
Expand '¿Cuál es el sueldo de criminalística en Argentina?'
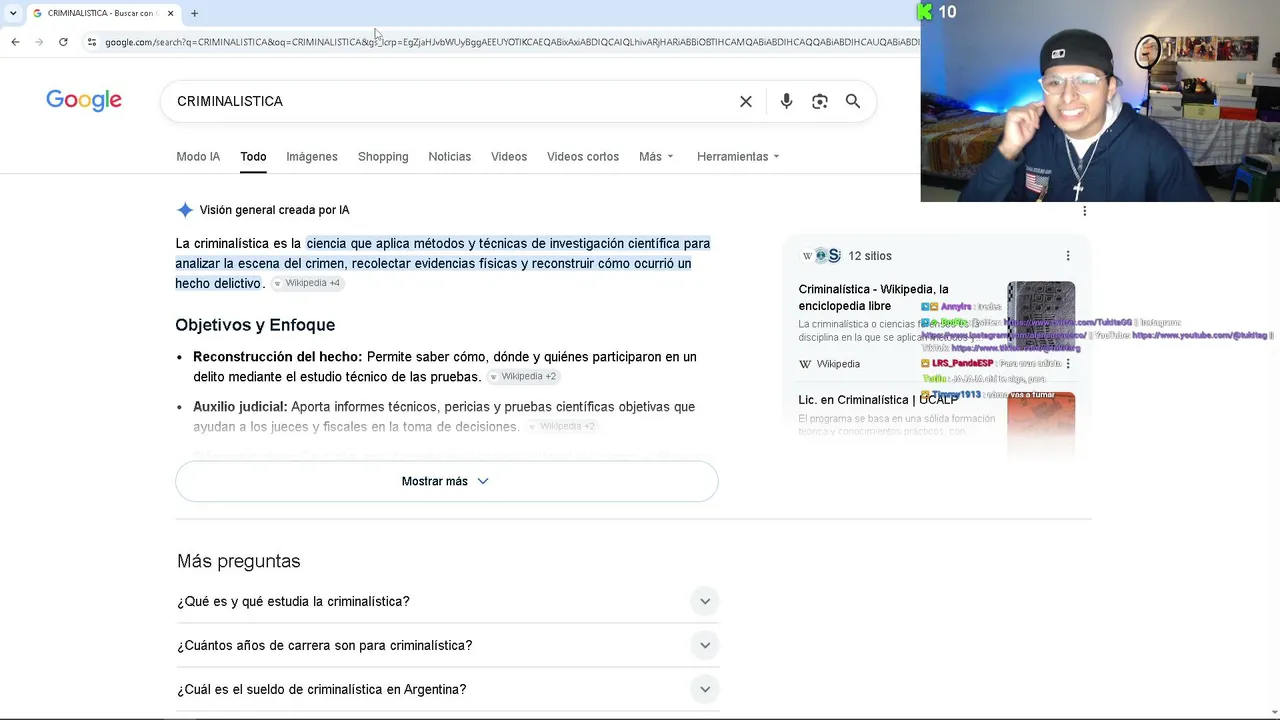point(447,689)
